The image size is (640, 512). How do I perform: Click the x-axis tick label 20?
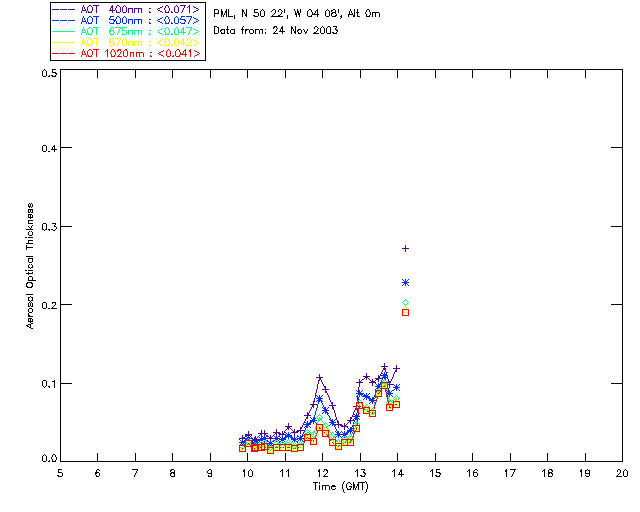tap(622, 473)
